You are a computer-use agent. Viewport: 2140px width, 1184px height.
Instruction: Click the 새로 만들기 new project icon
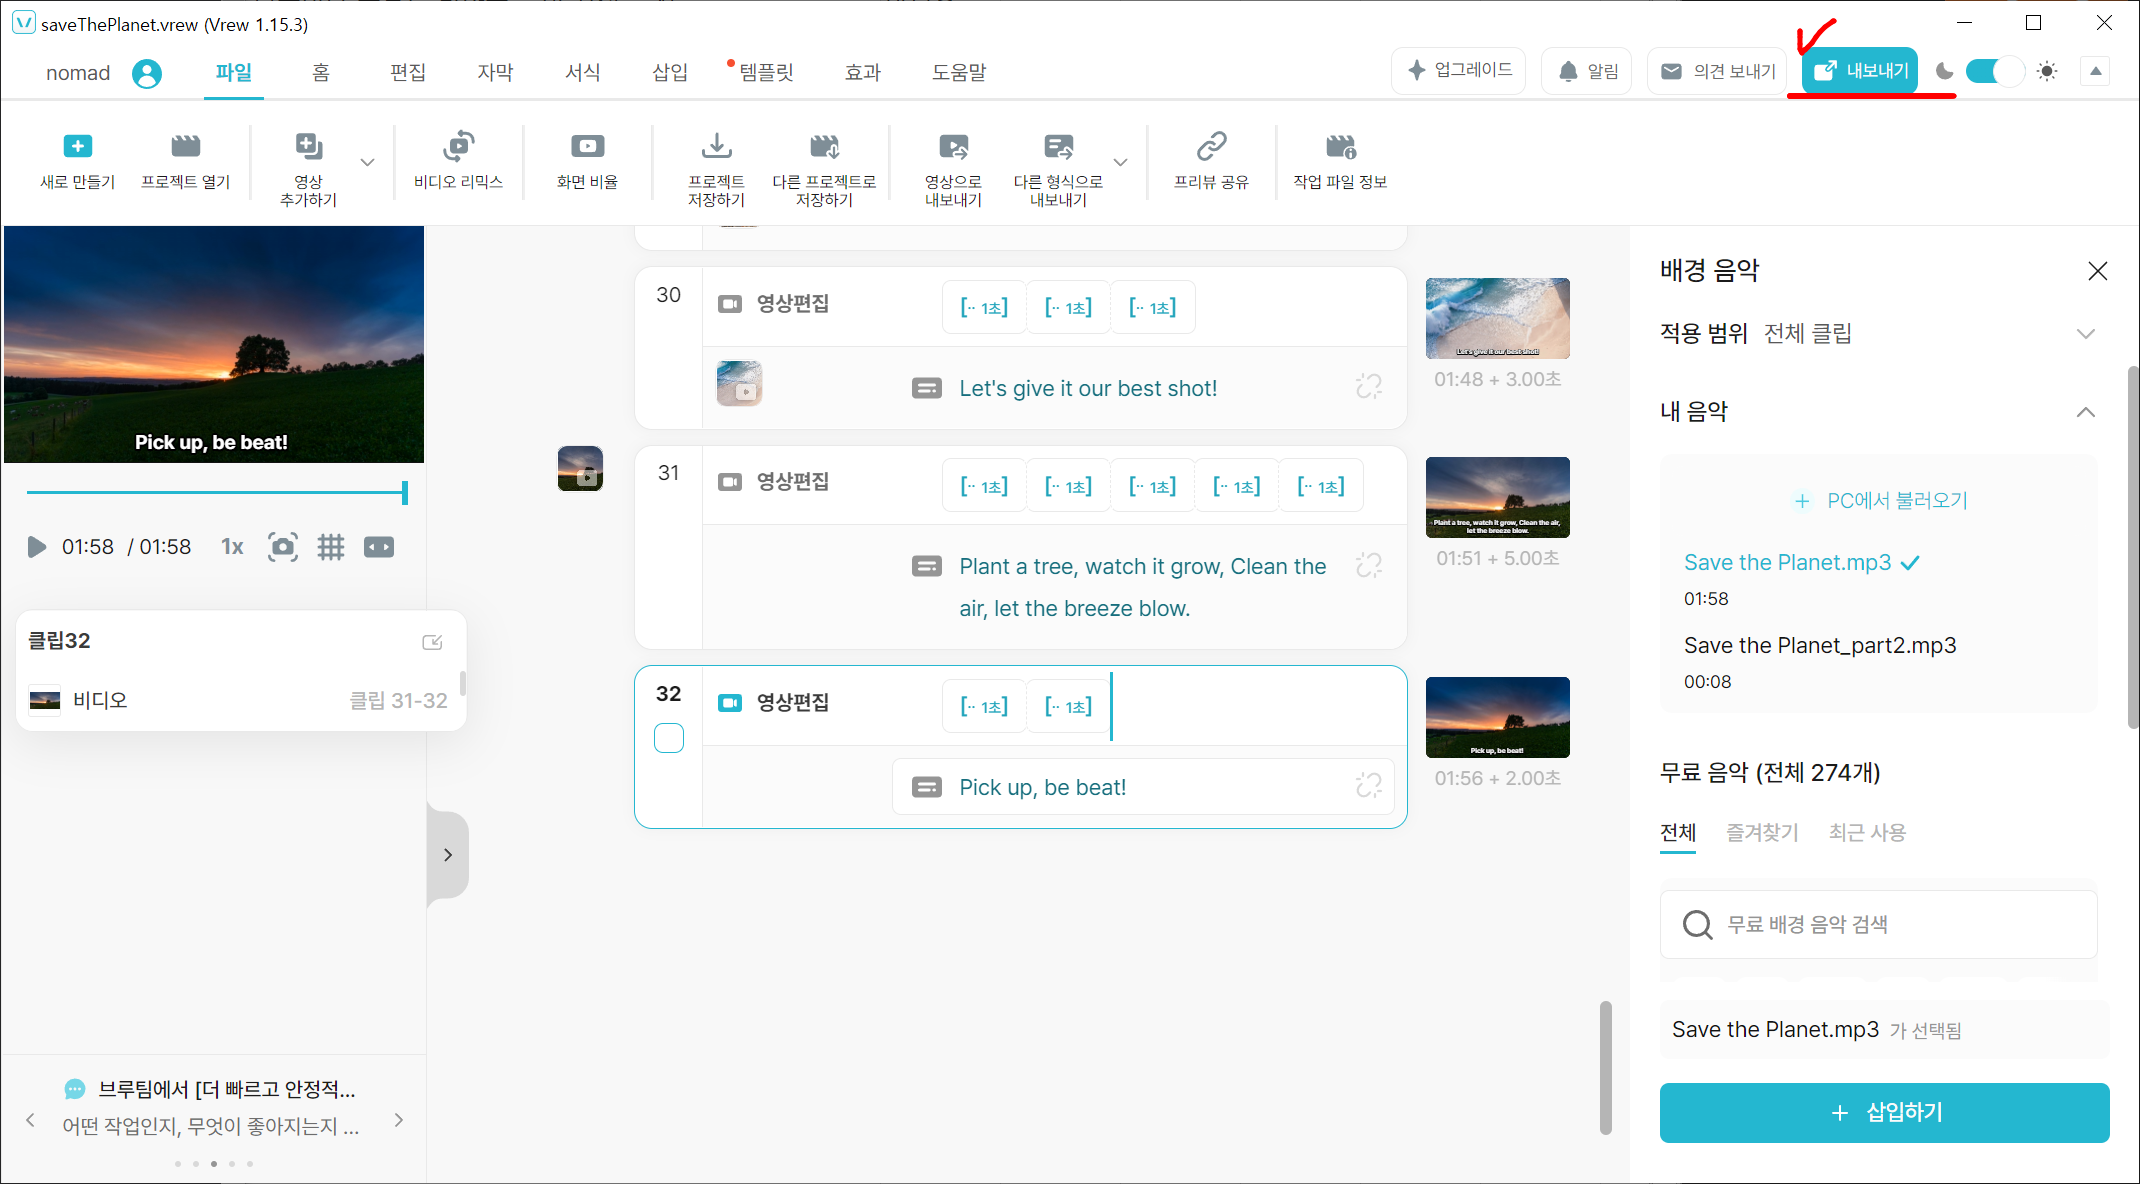[77, 147]
